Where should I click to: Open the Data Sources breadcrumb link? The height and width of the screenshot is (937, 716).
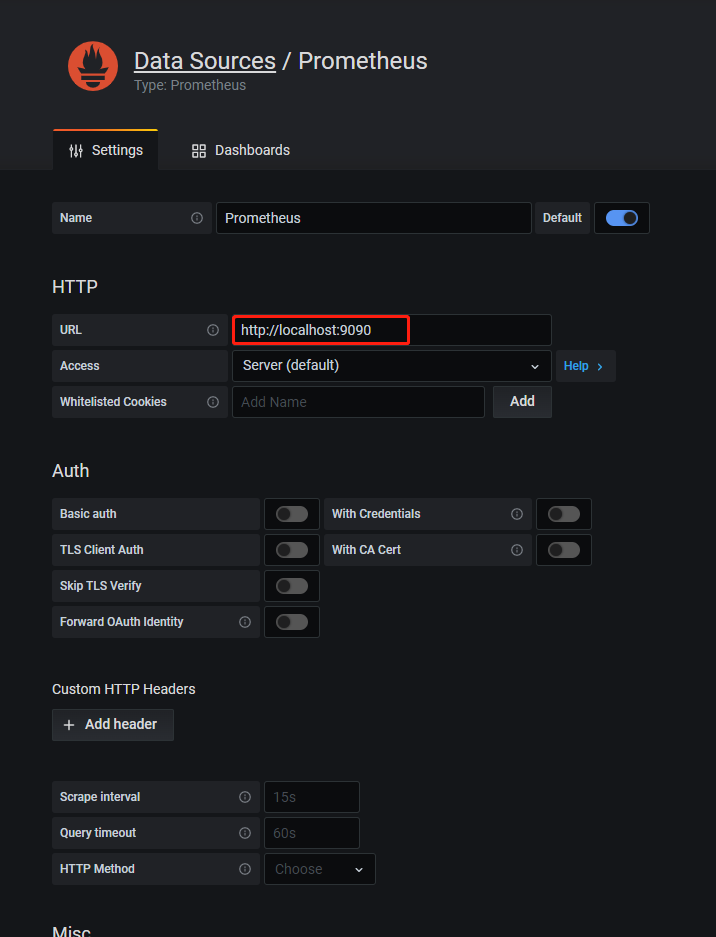click(x=205, y=61)
